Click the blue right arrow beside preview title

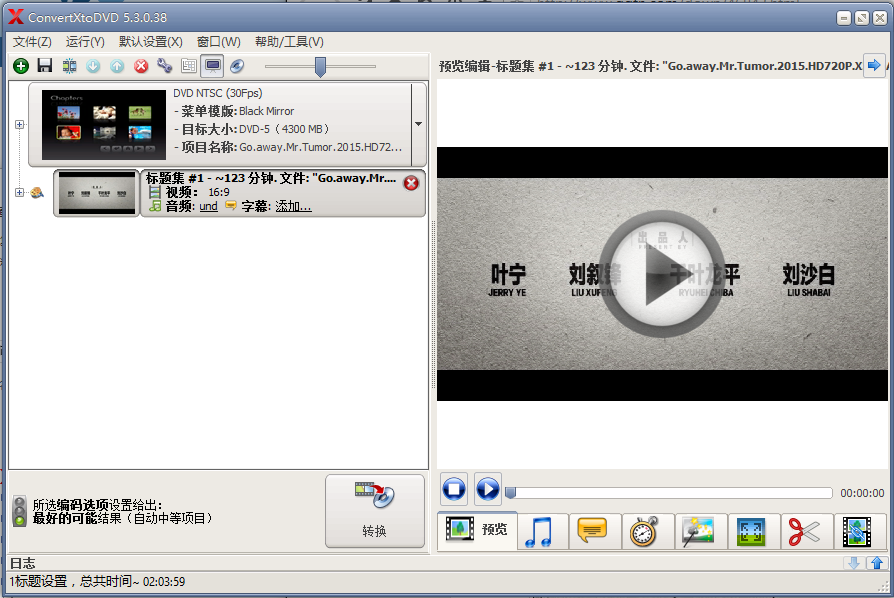874,66
